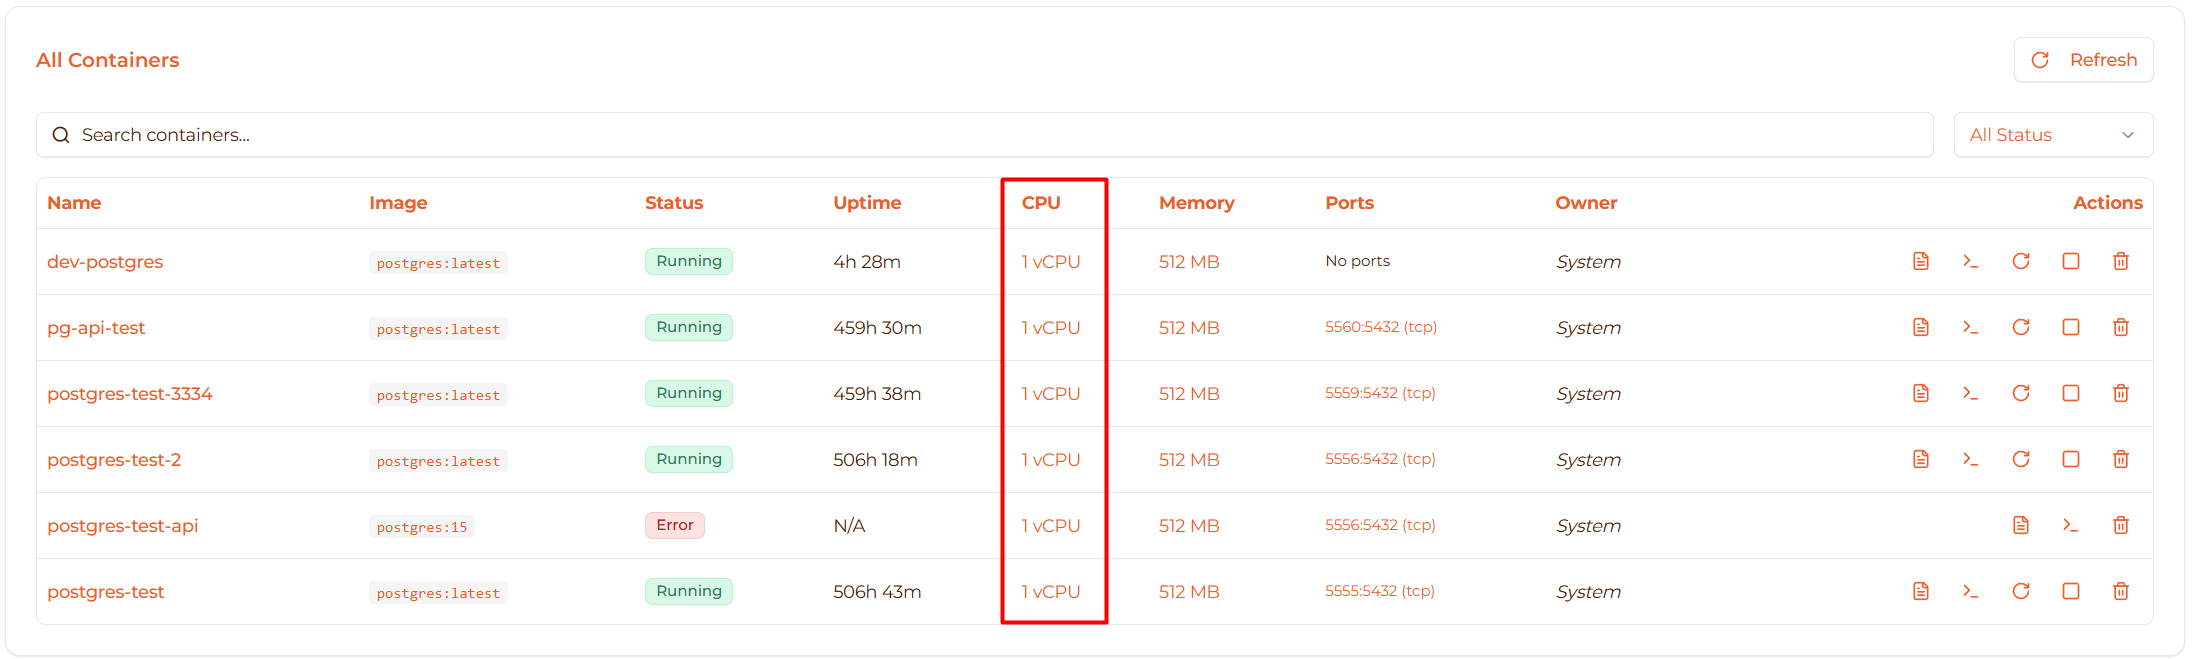Expand the All Status filter dropdown

click(x=2052, y=135)
